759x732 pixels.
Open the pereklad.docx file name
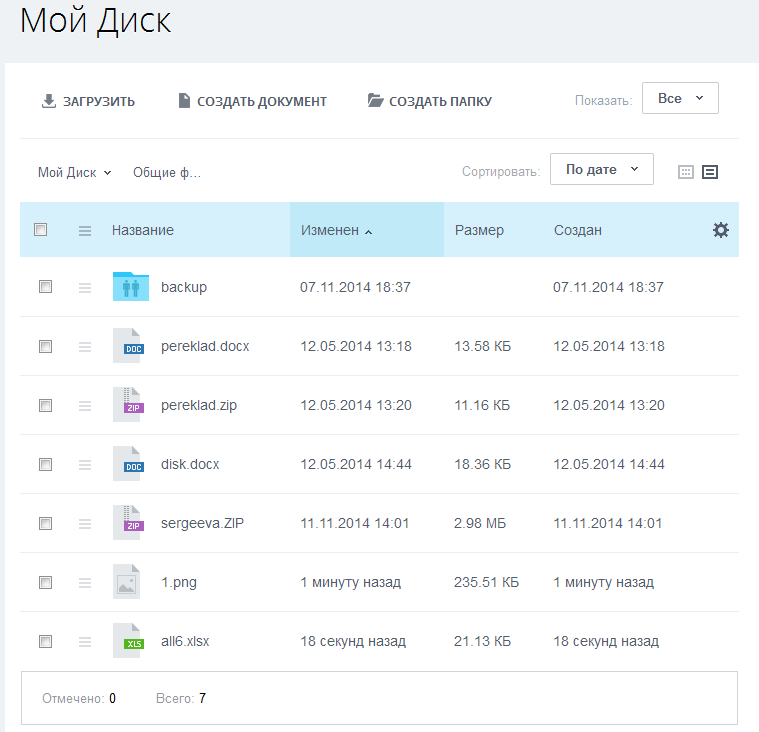pyautogui.click(x=205, y=346)
